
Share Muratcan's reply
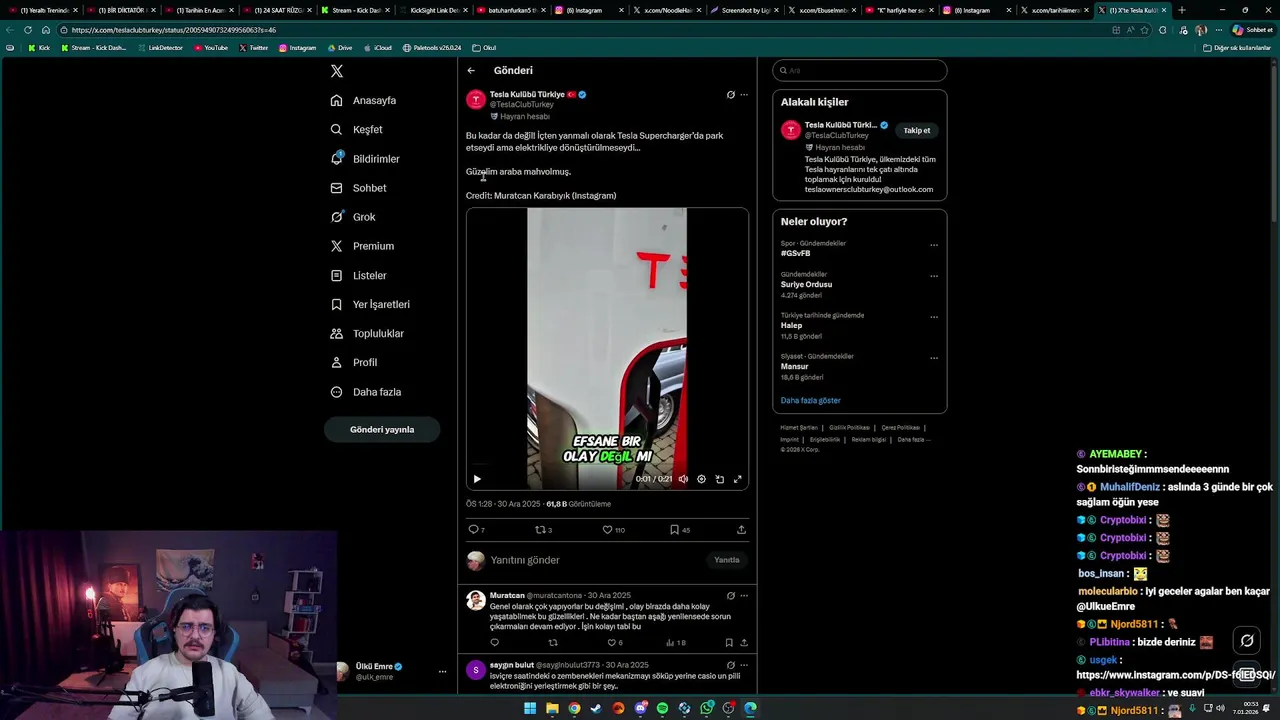pyautogui.click(x=743, y=643)
